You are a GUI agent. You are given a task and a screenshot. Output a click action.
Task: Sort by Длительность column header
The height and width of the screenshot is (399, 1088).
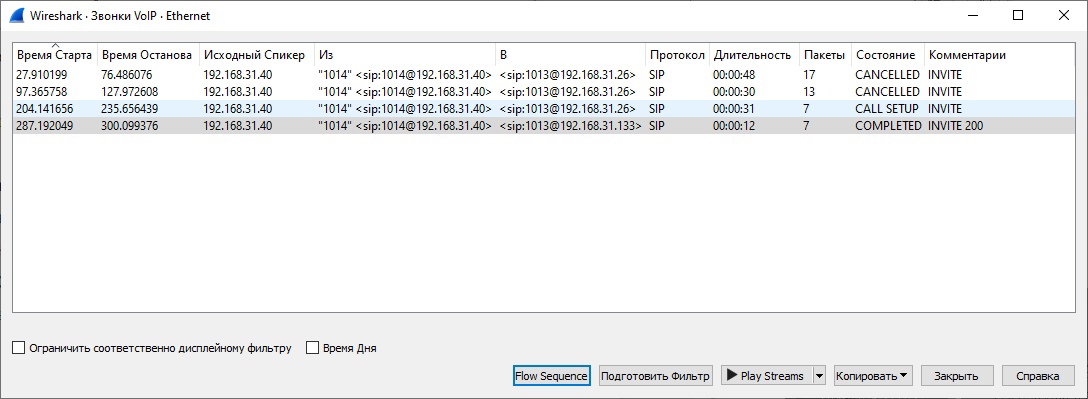754,55
